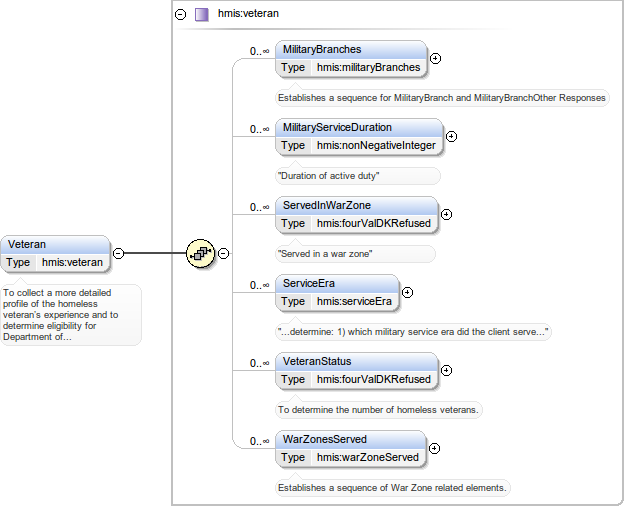The height and width of the screenshot is (507, 625).
Task: Click the "Duration of active duty" annotation
Action: pos(328,176)
